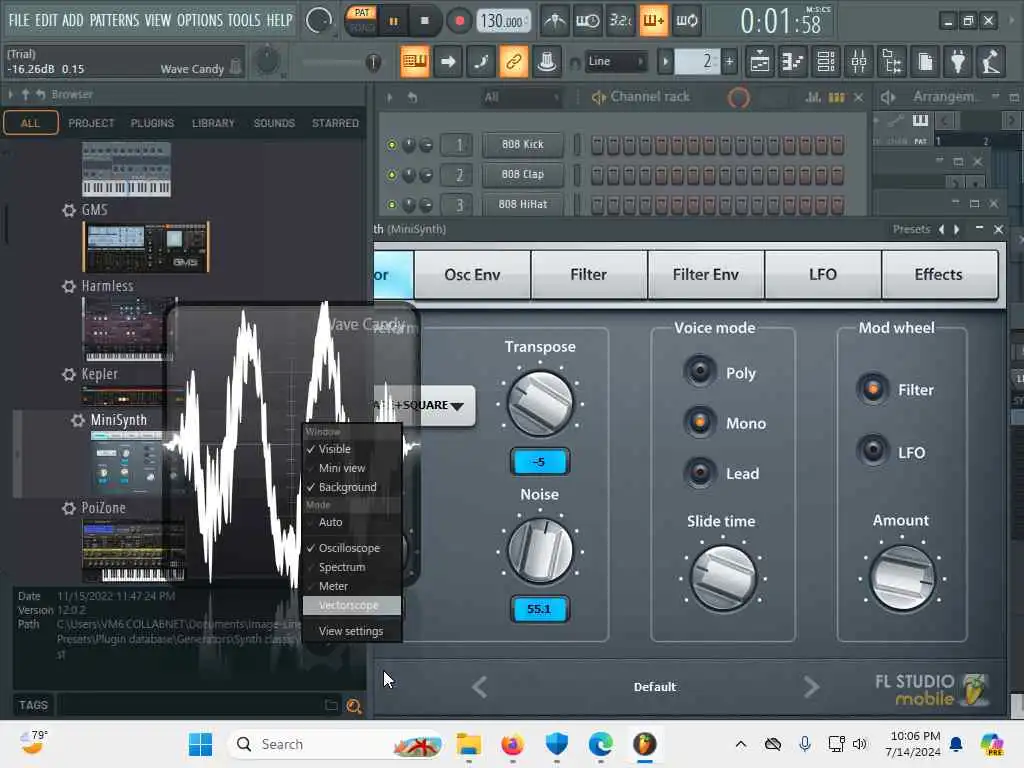
Task: Stop playback with the stop button
Action: coord(424,22)
